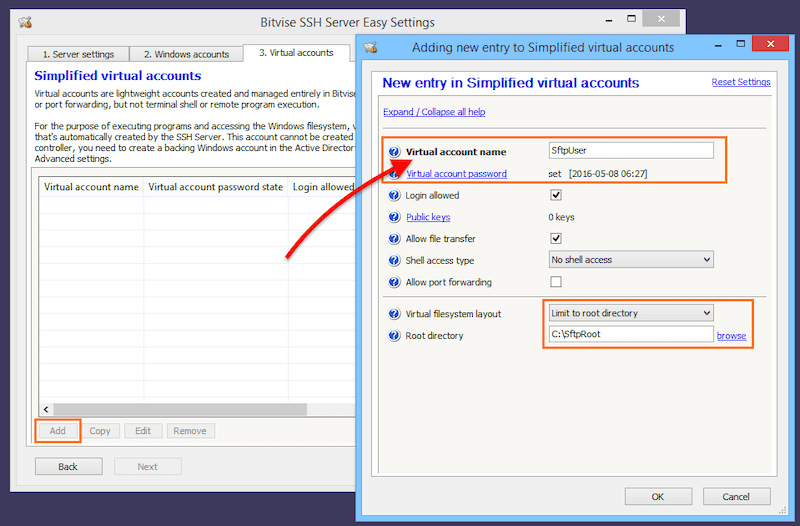Screen dimensions: 800x526
Task: Toggle the Allow file transfer checkbox
Action: pos(556,238)
